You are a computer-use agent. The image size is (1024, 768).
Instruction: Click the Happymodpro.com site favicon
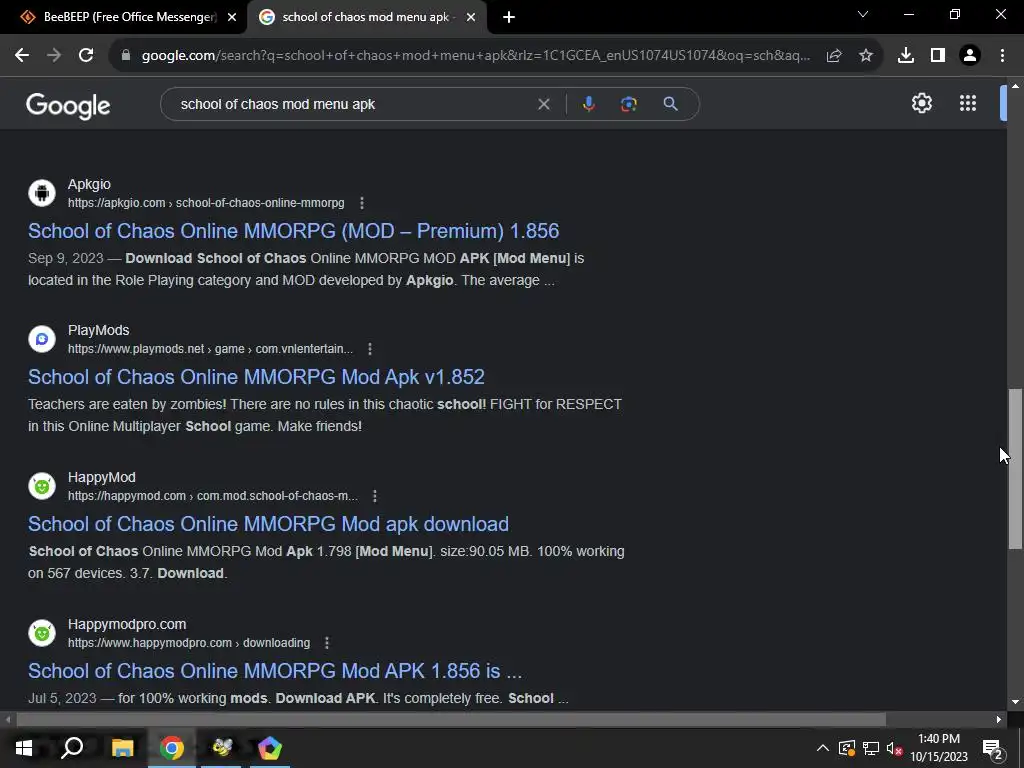(x=42, y=633)
